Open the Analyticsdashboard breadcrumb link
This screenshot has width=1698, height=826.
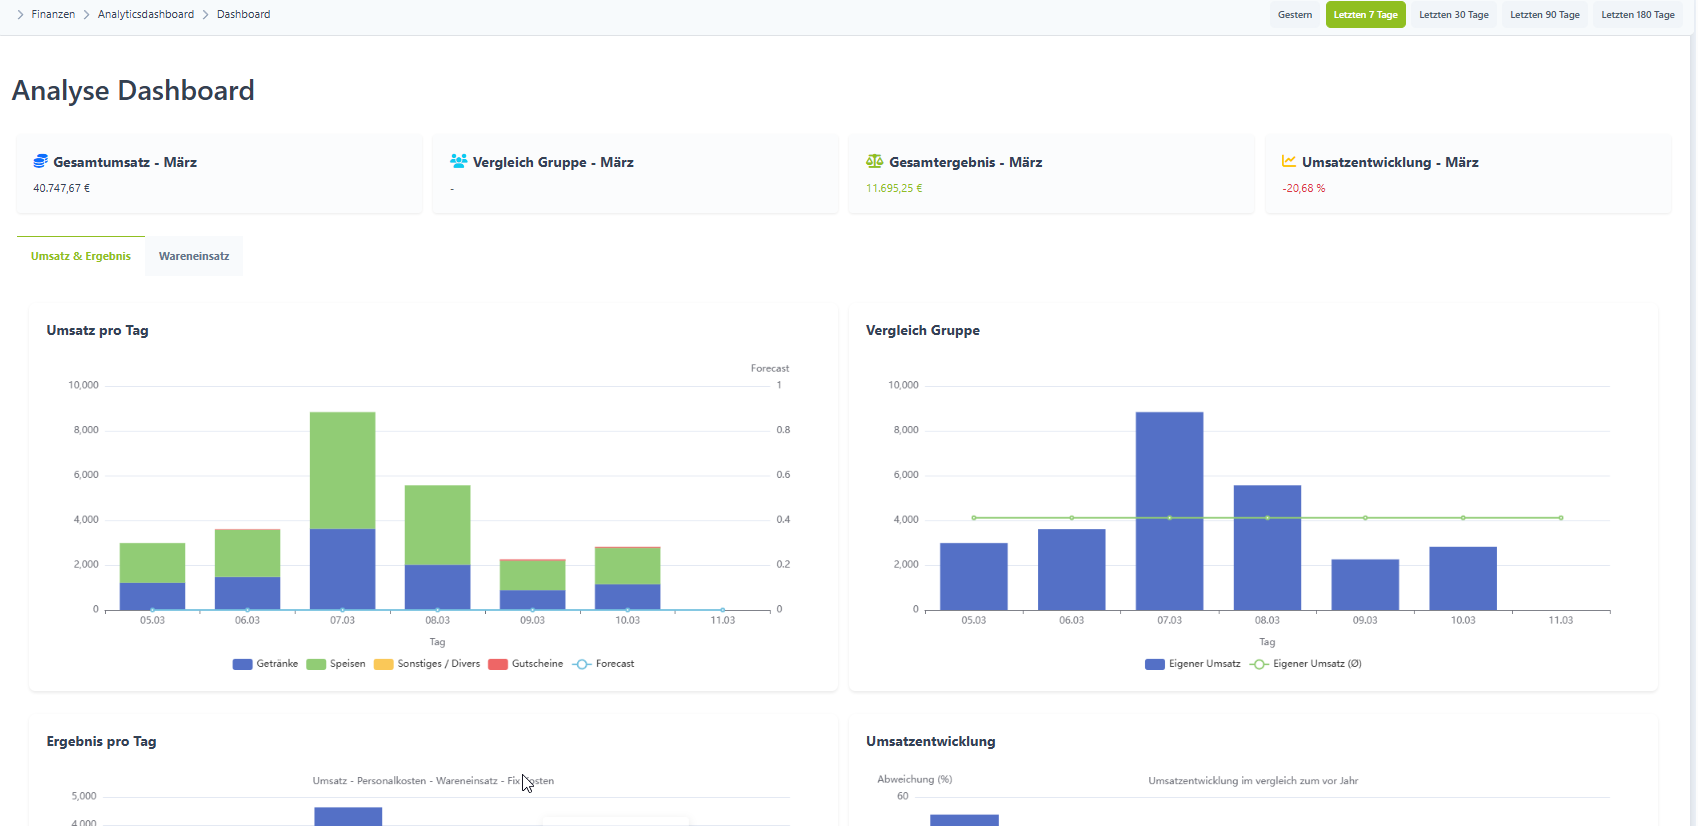pos(146,14)
